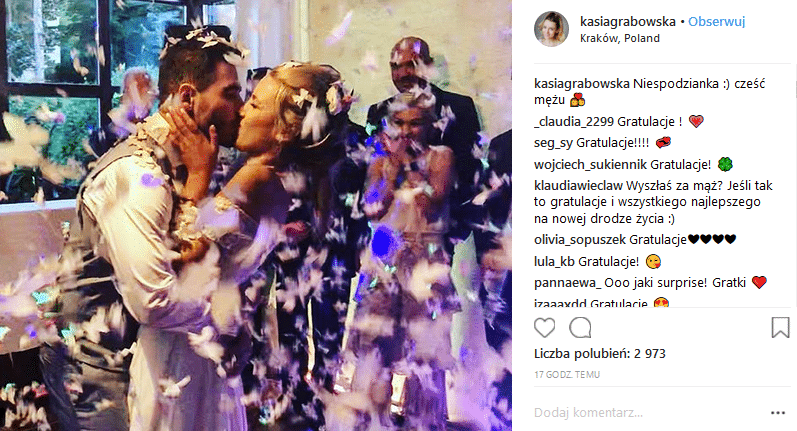This screenshot has width=797, height=431.
Task: Open the three-dot more options menu
Action: pyautogui.click(x=778, y=413)
